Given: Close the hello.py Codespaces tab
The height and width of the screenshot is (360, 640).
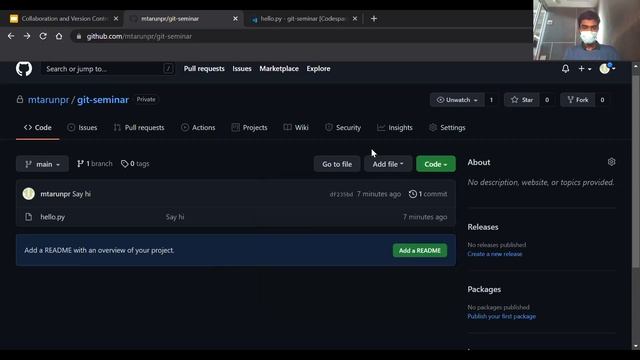Looking at the screenshot, I should click(x=355, y=19).
